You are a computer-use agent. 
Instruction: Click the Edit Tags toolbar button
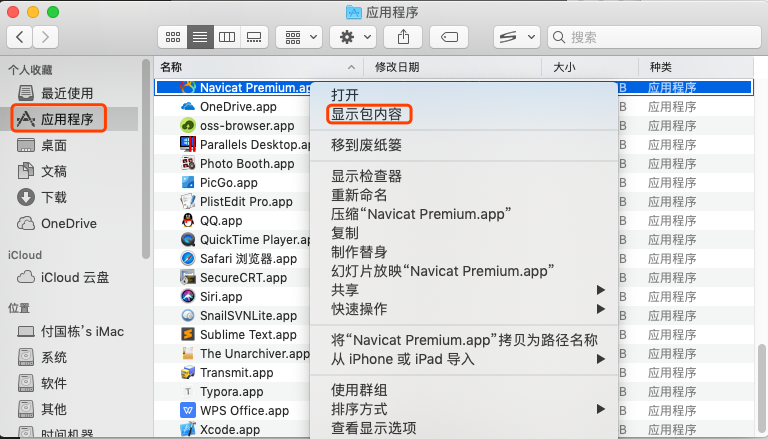tap(449, 37)
